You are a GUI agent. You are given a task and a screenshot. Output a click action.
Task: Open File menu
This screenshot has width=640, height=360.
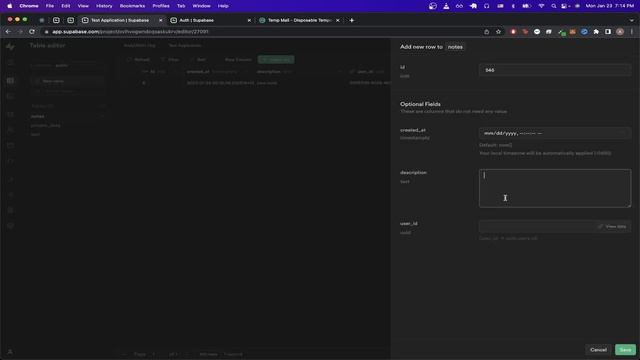[49, 6]
